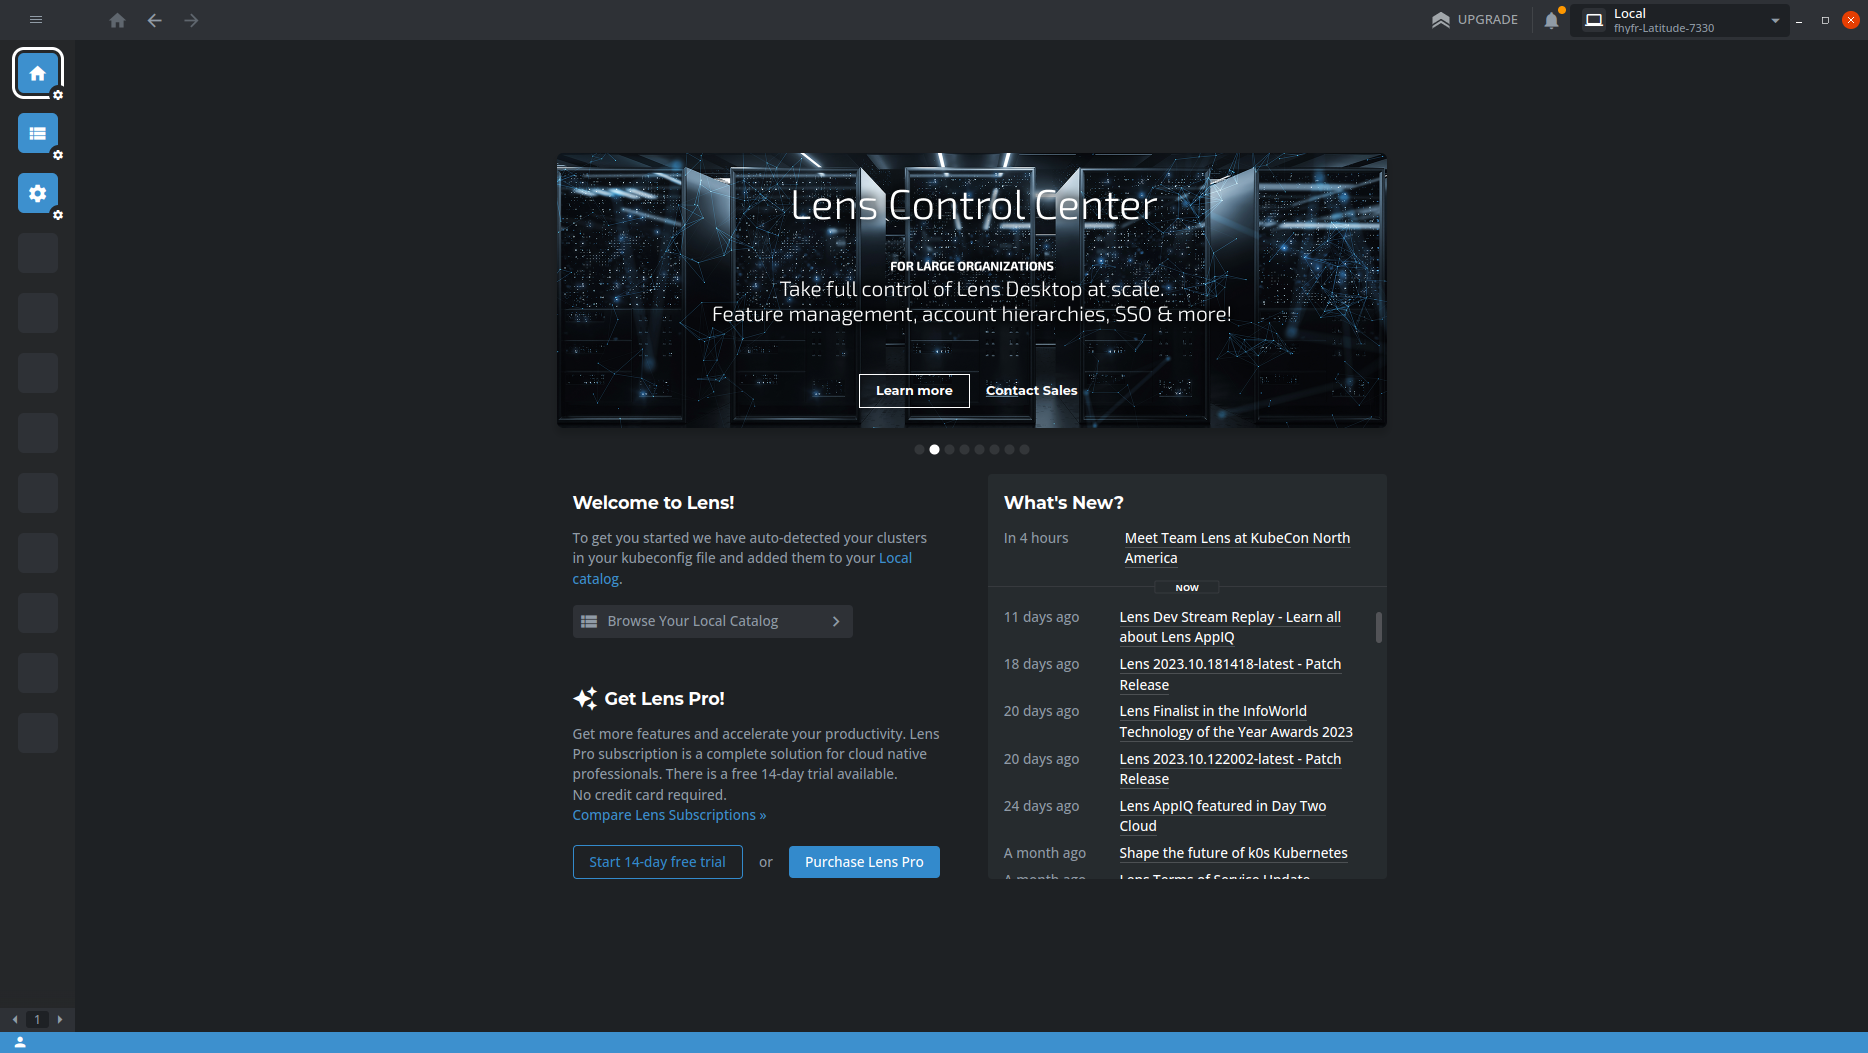
Task: Open the hamburger menu in the top bar
Action: 36,20
